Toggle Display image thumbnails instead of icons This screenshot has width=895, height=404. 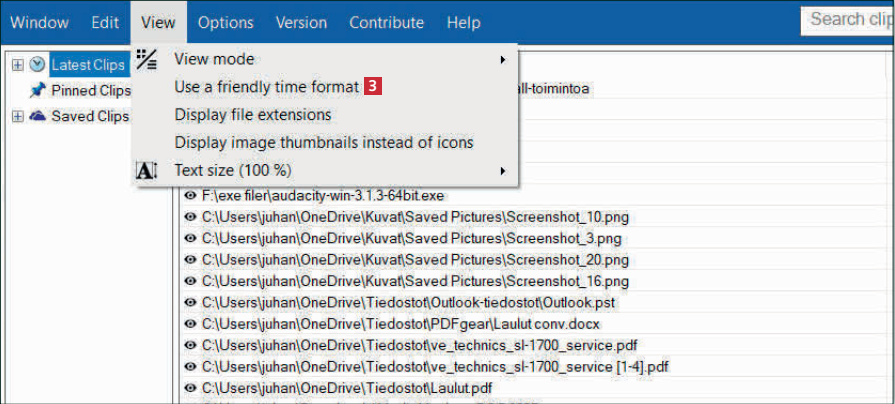324,143
